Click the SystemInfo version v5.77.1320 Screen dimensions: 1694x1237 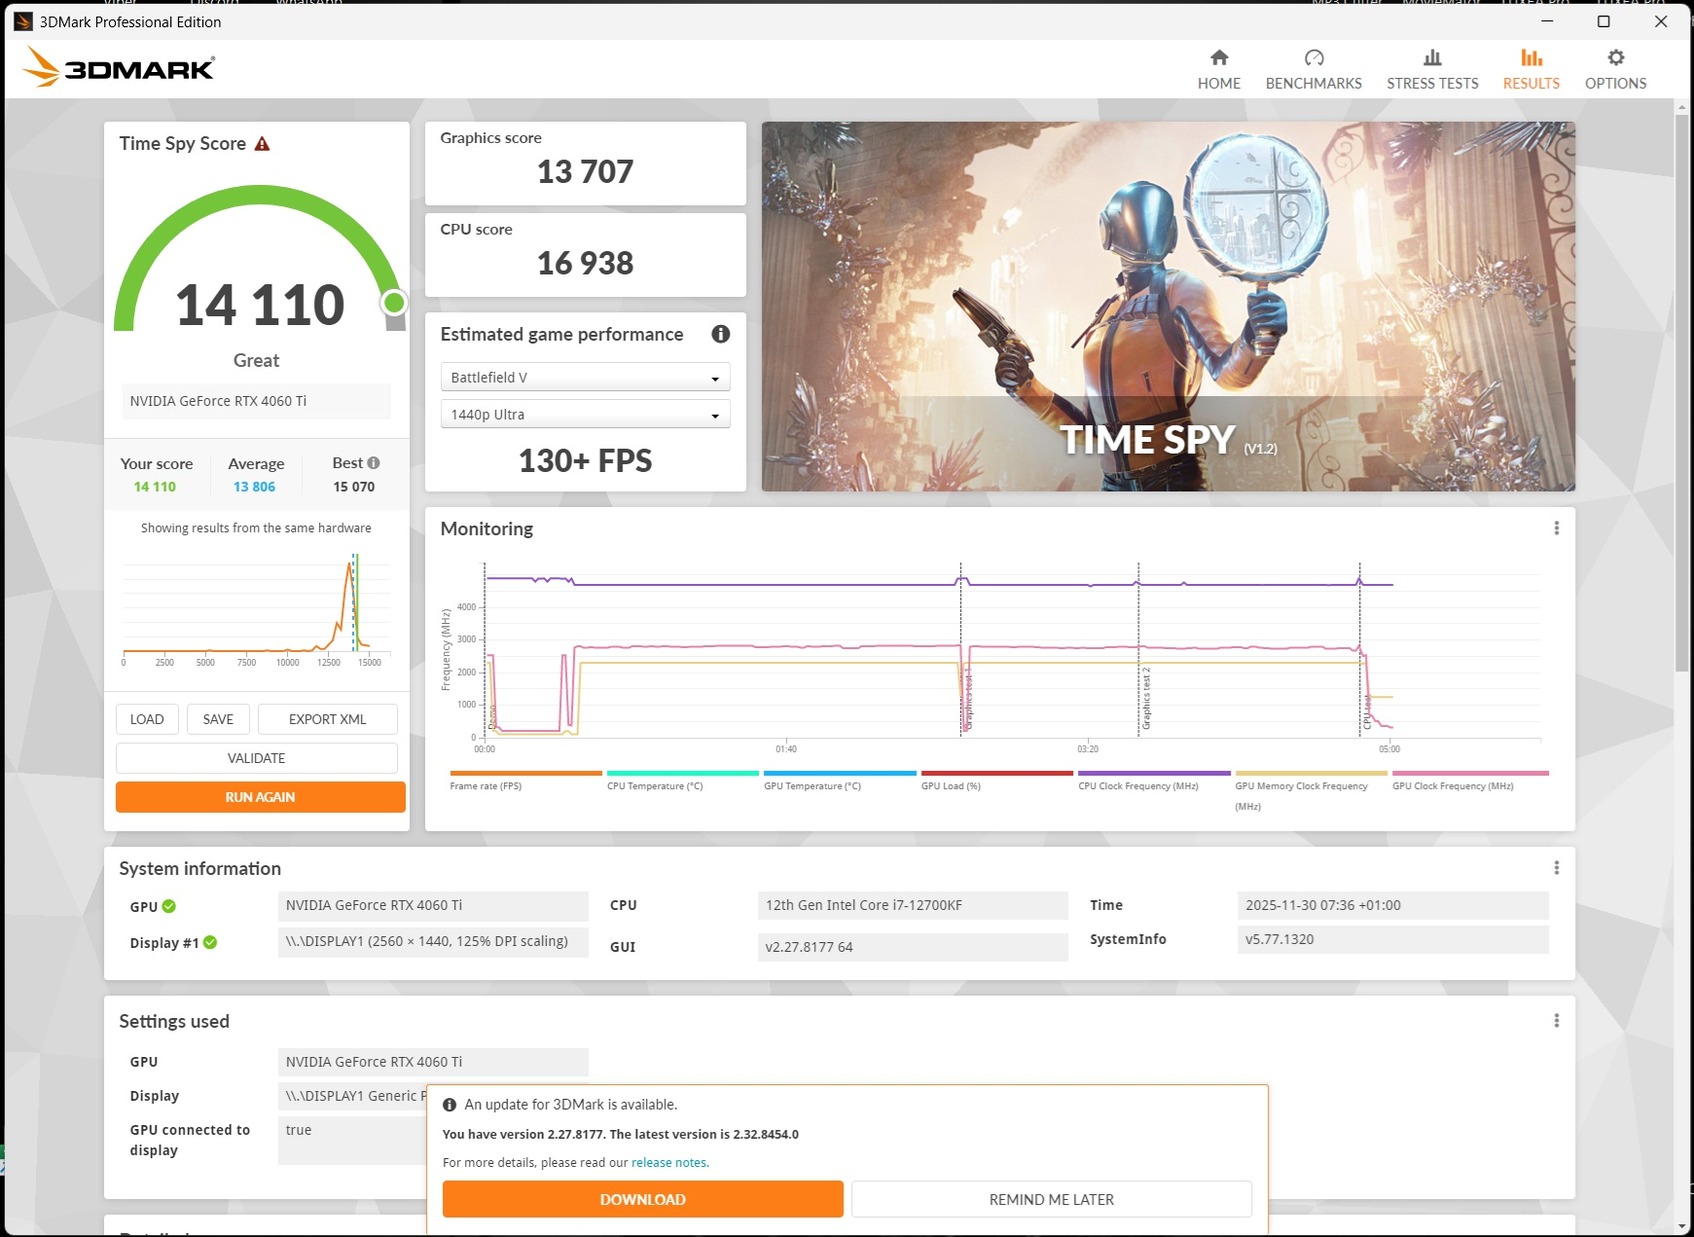1393,939
